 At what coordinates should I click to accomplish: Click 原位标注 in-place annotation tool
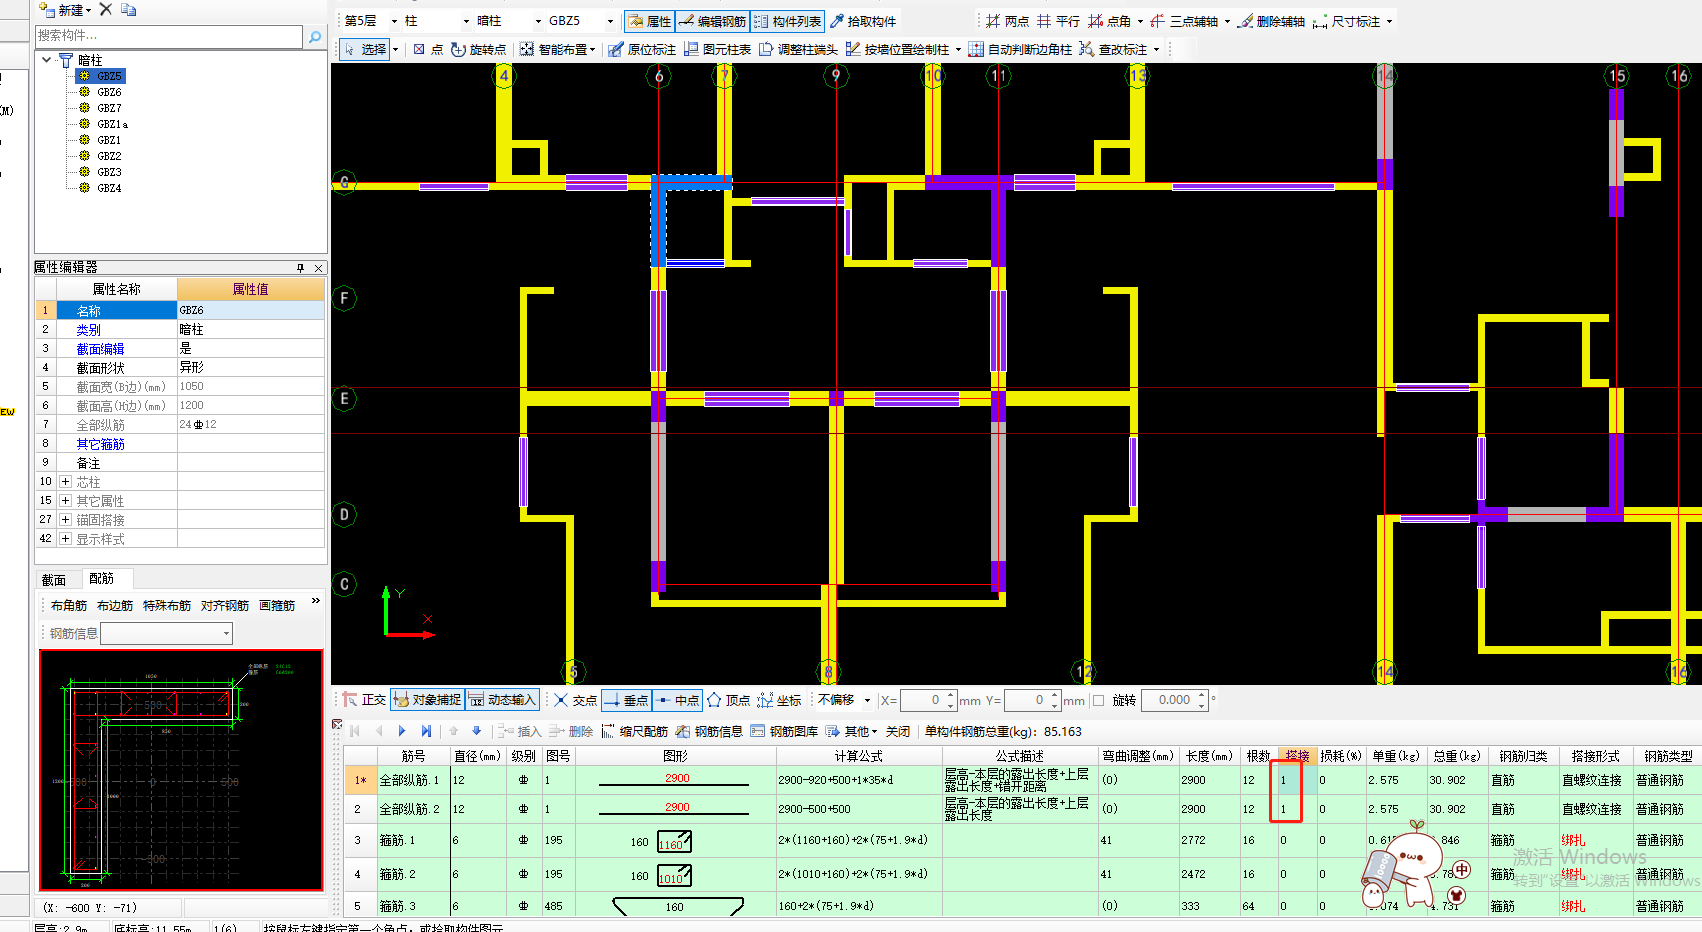(x=642, y=49)
